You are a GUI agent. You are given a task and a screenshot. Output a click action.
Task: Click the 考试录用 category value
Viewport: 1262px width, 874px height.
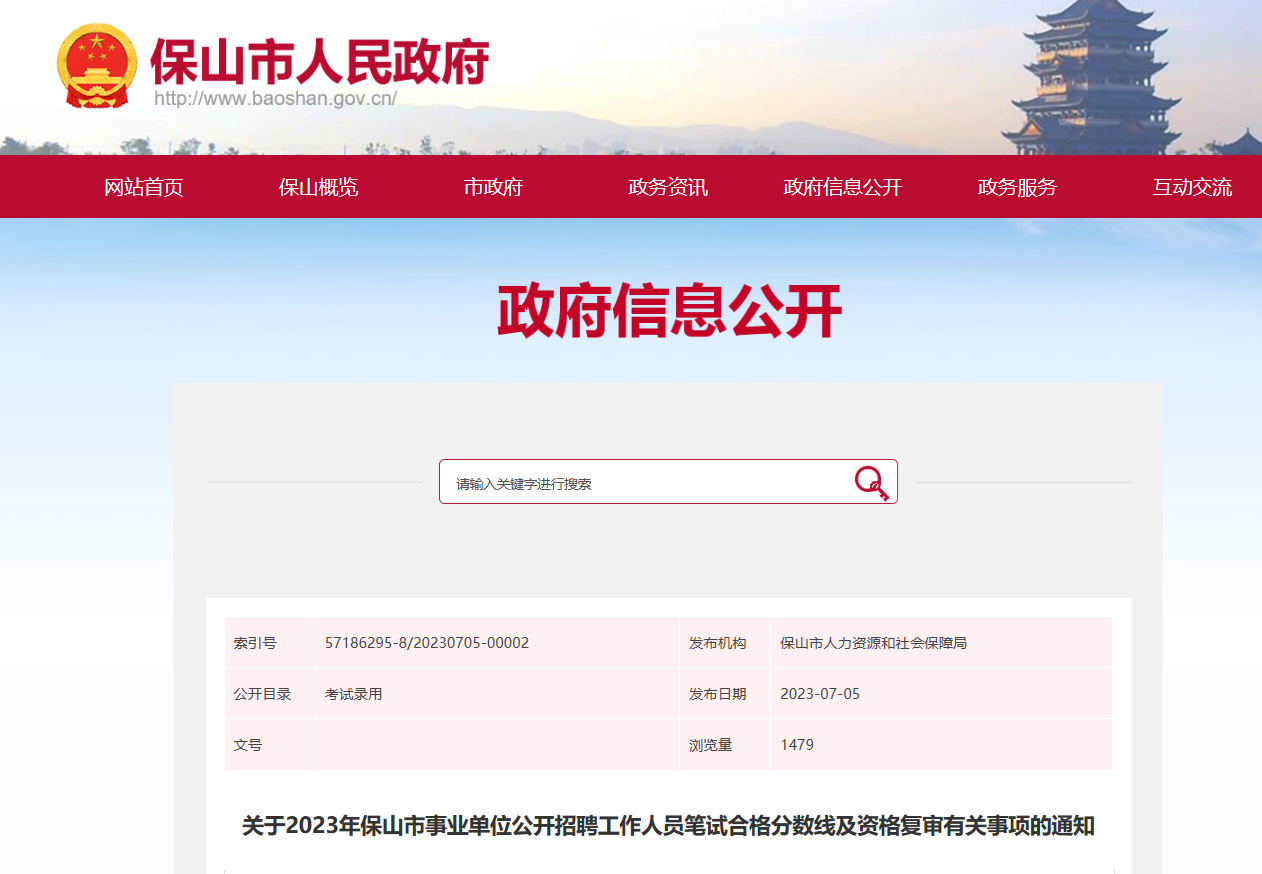tap(353, 694)
